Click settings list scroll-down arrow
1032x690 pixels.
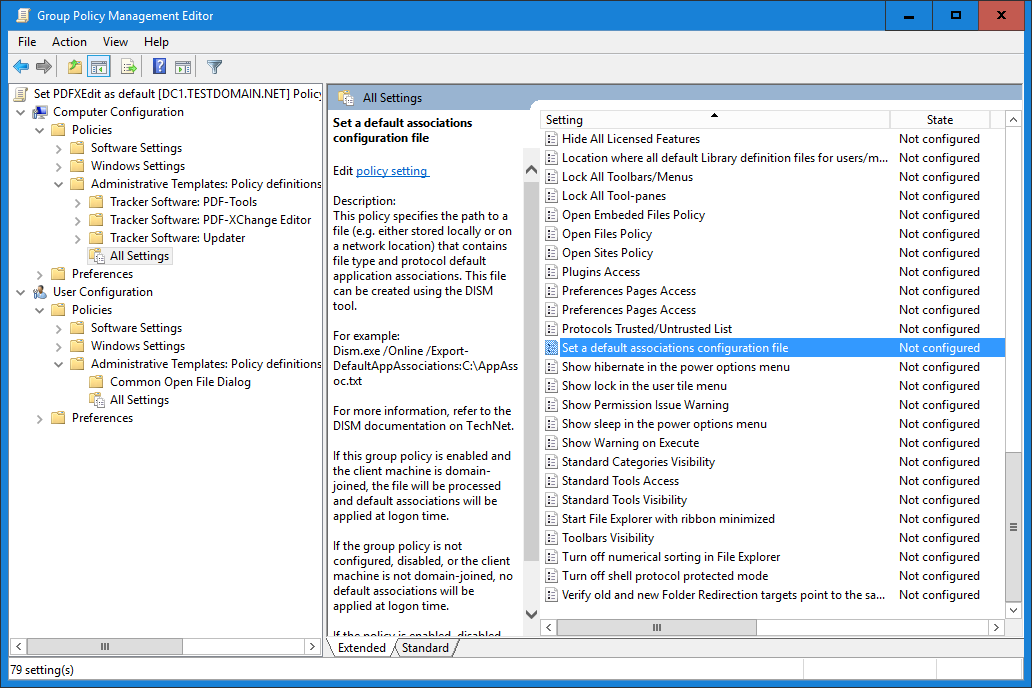pos(1013,610)
